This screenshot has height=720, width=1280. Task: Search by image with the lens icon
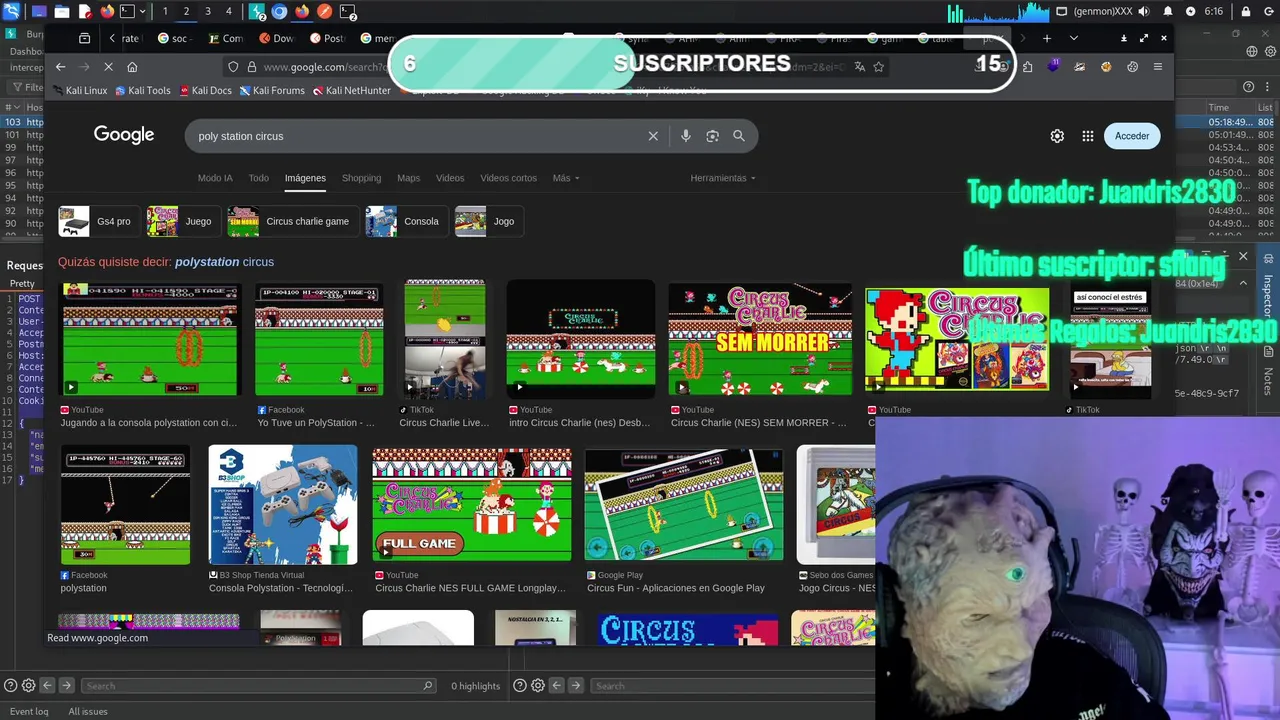coord(712,136)
